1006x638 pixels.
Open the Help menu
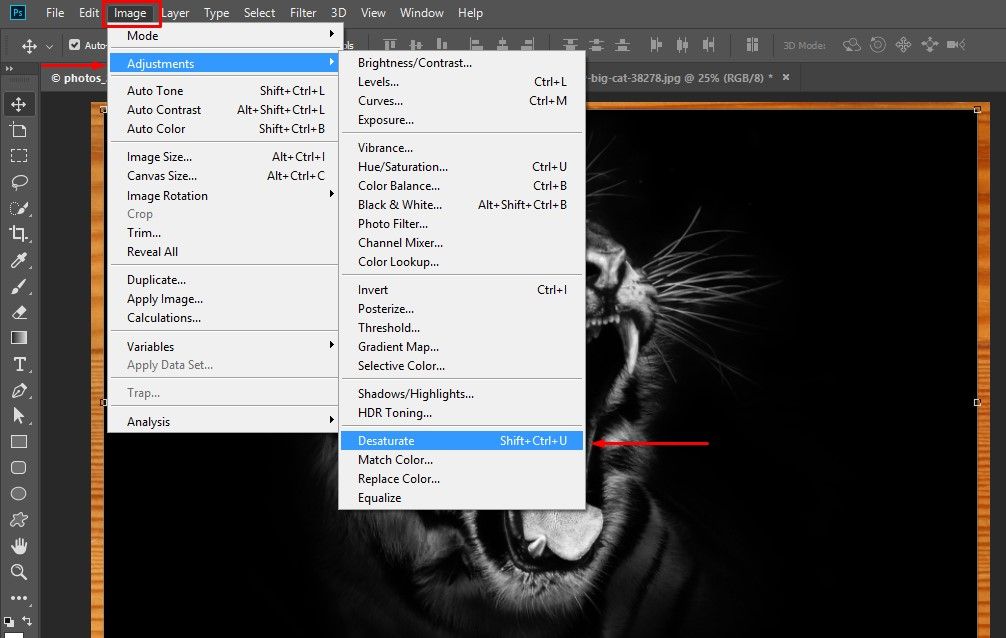coord(470,12)
